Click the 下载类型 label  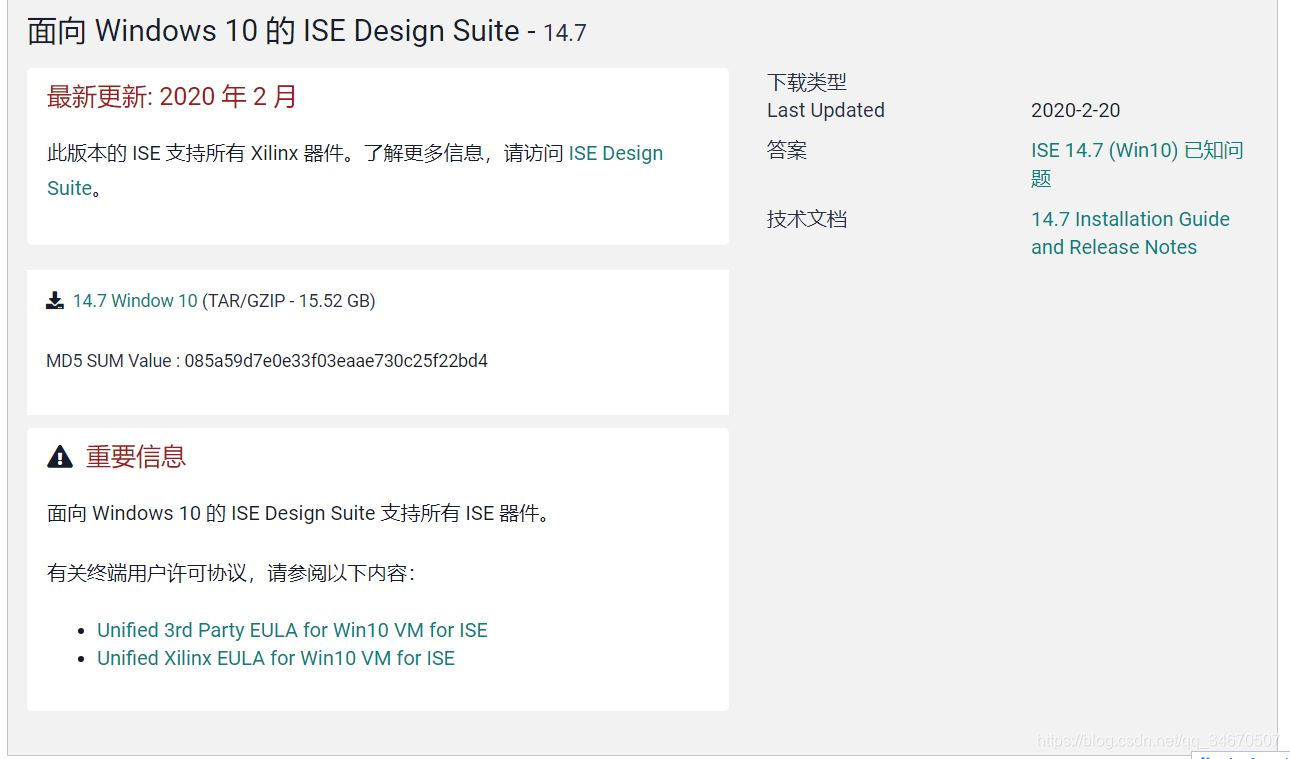807,82
